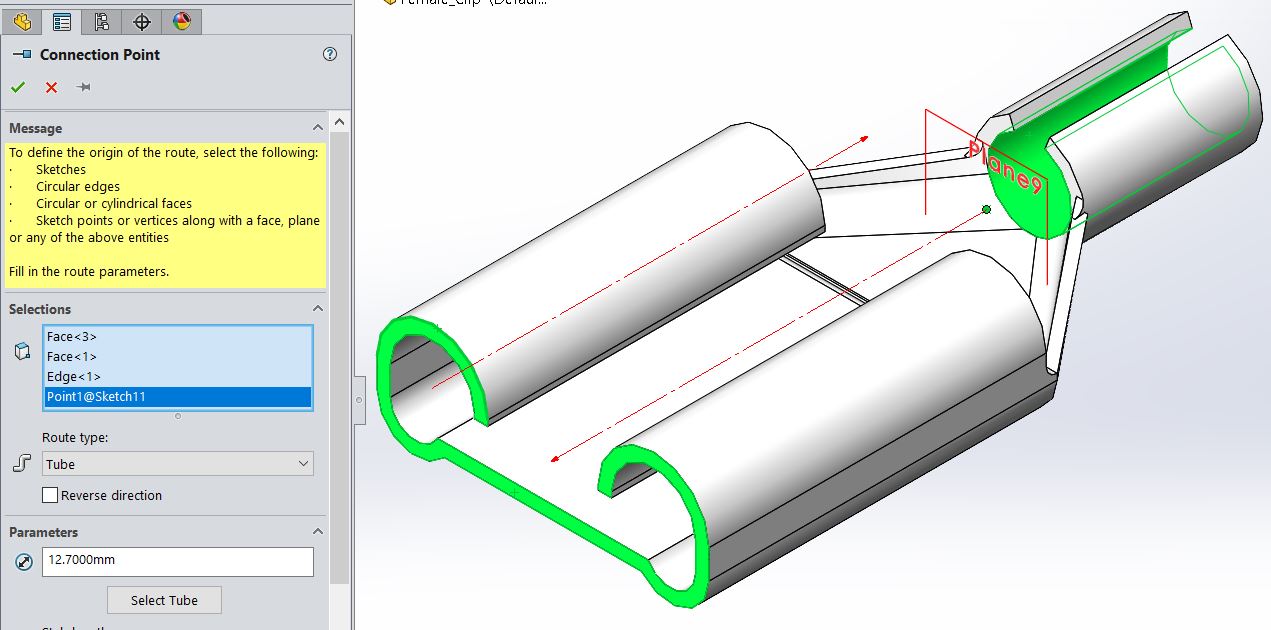The width and height of the screenshot is (1271, 630).
Task: Pin the PropertyManager with pushpin icon
Action: coord(84,88)
